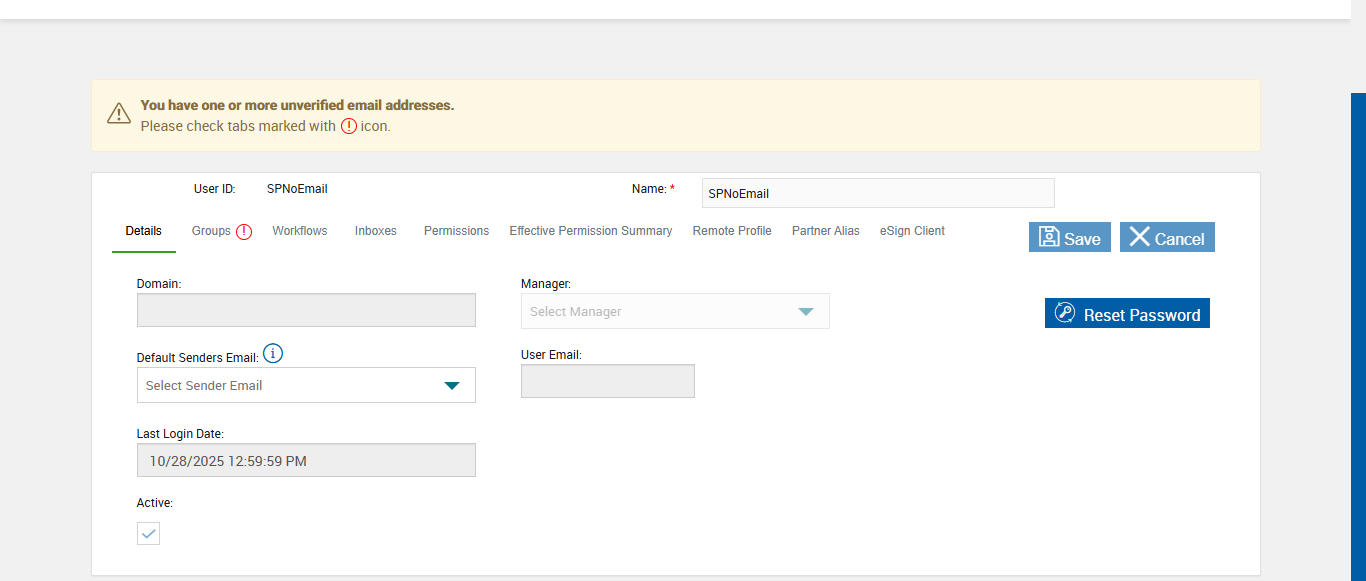Open the Inboxes tab
This screenshot has height=581, width=1366.
pyautogui.click(x=376, y=231)
